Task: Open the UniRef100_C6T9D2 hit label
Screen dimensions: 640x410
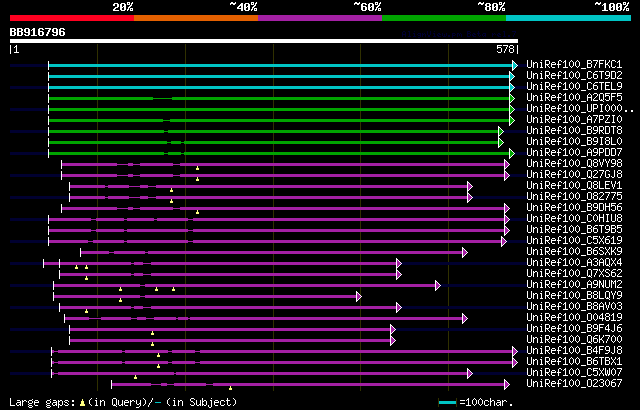Action: tap(574, 75)
